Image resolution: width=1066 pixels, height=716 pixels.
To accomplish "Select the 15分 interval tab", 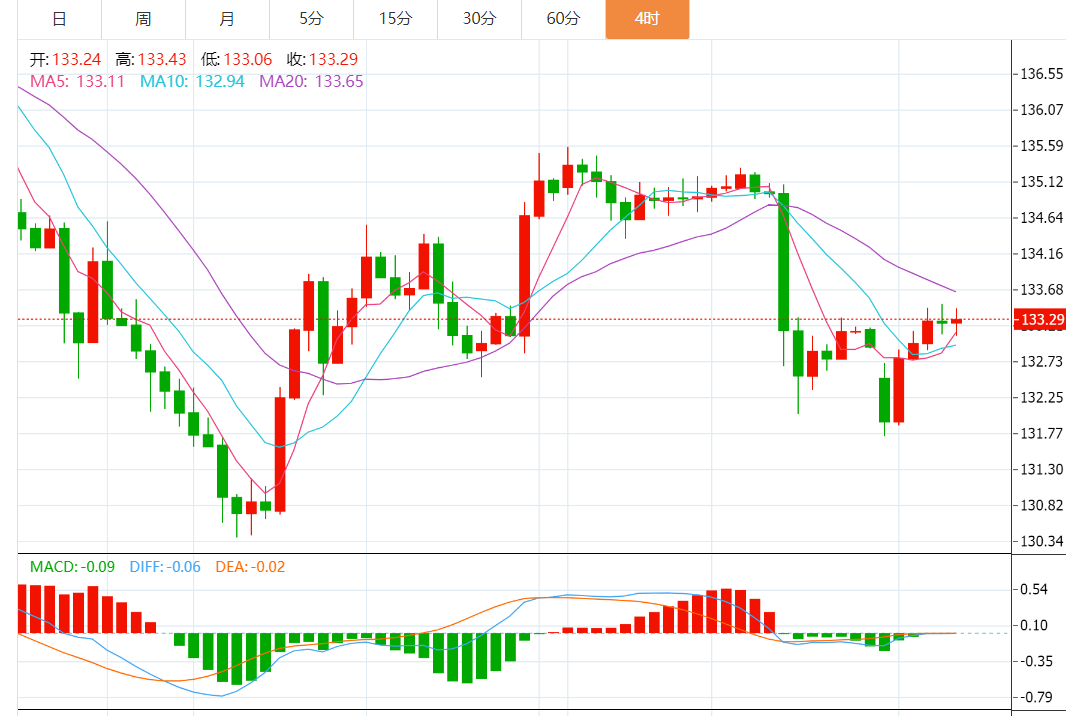I will click(396, 19).
